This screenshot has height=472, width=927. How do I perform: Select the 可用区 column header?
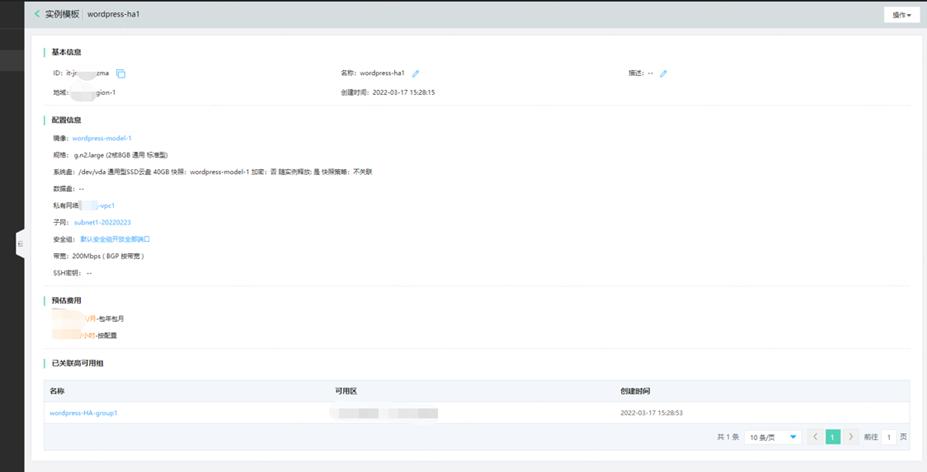point(346,391)
